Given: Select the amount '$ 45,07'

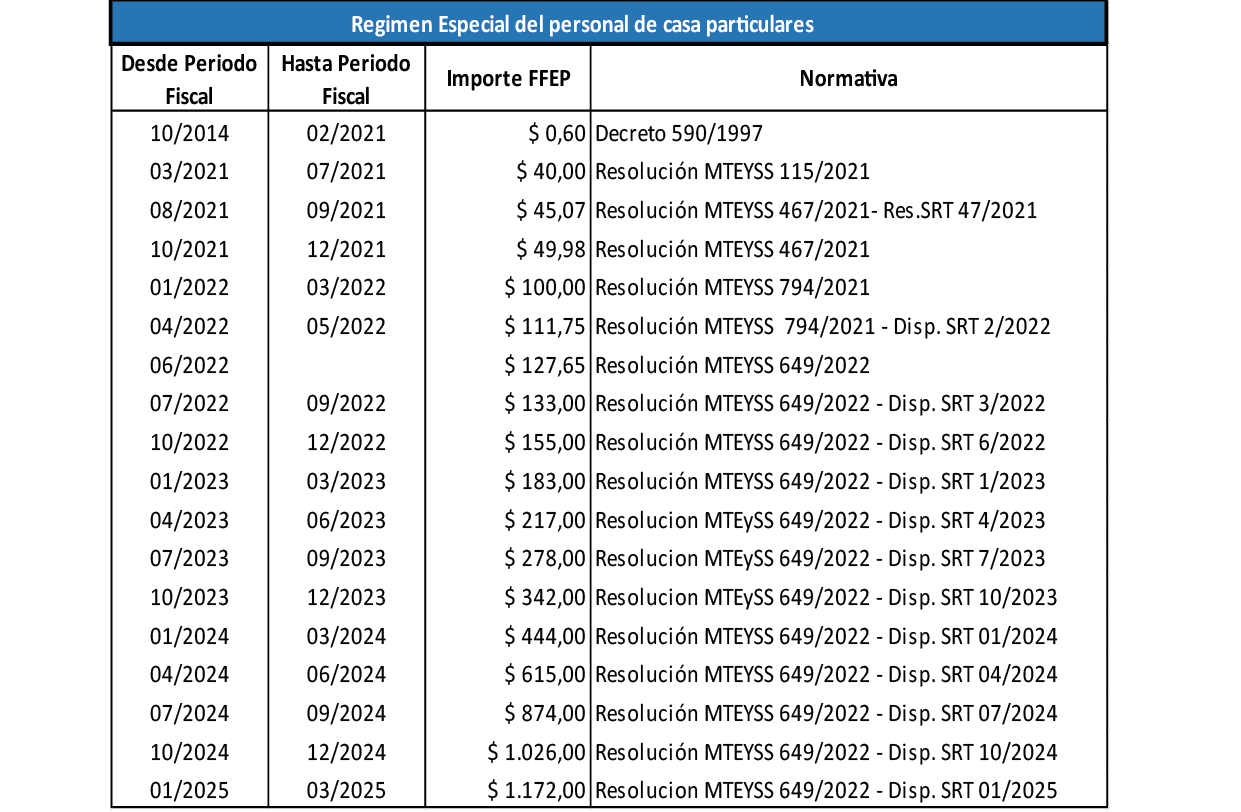Looking at the screenshot, I should click(551, 210).
